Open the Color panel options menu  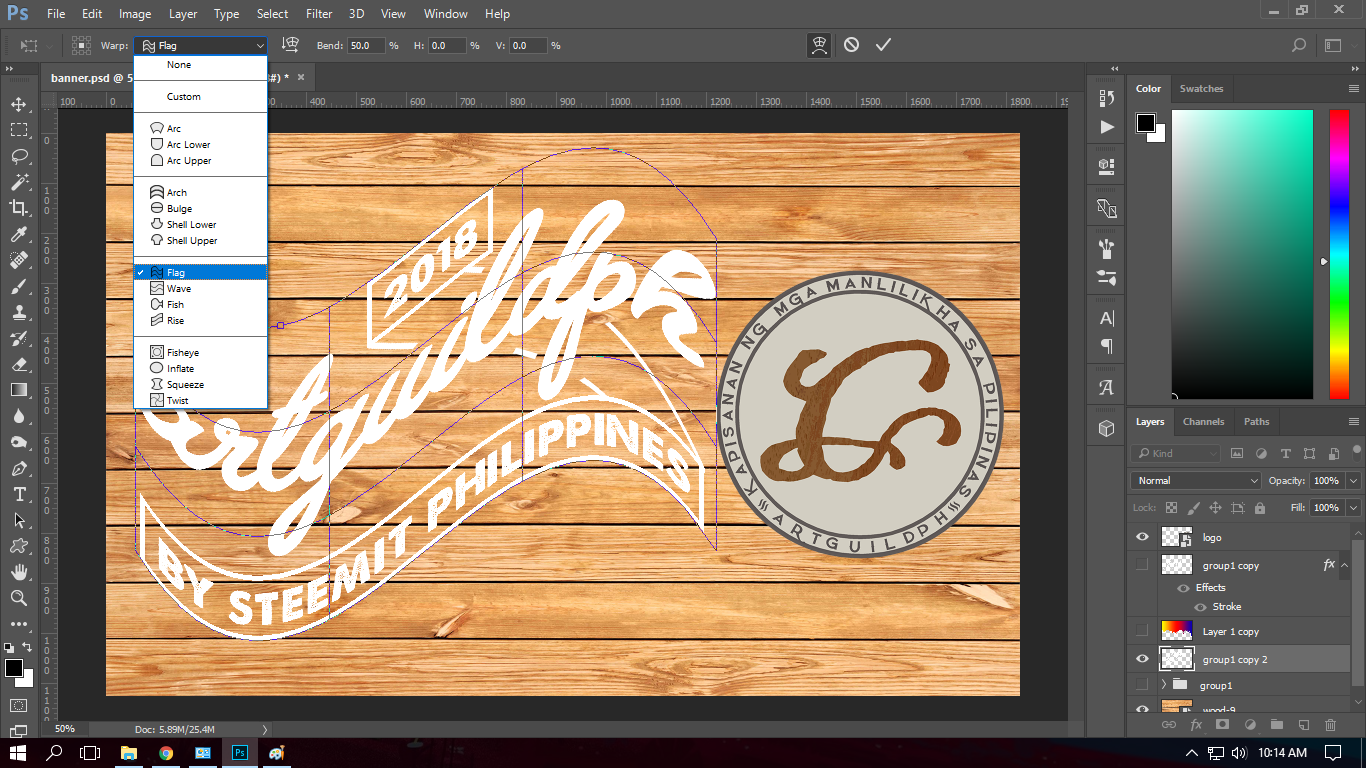1354,88
